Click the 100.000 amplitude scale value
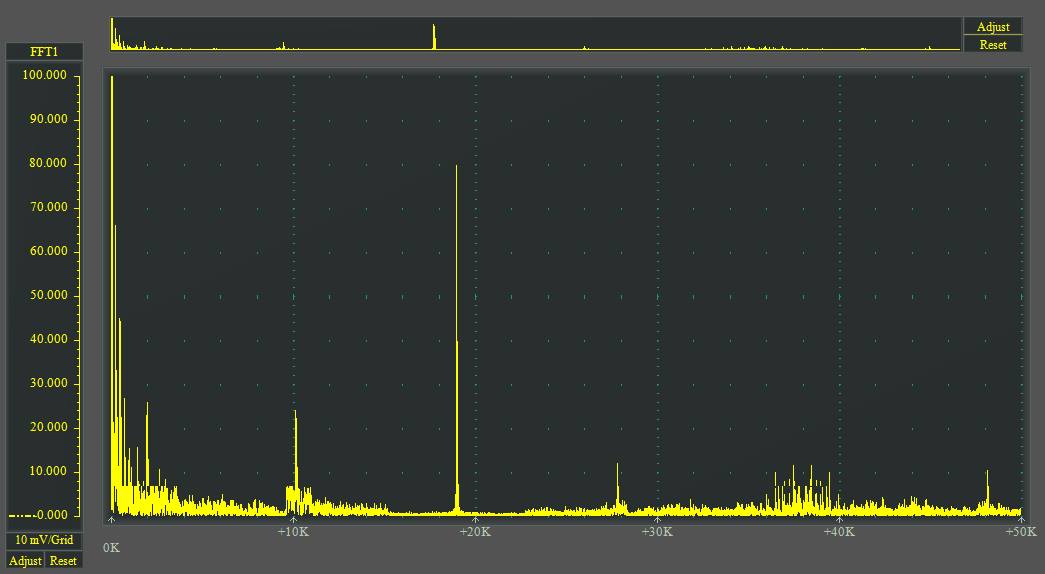 [45, 75]
